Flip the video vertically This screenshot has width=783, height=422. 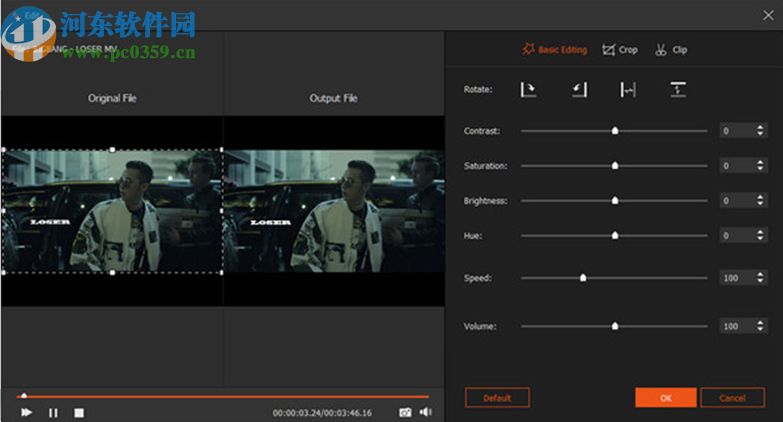pos(678,90)
